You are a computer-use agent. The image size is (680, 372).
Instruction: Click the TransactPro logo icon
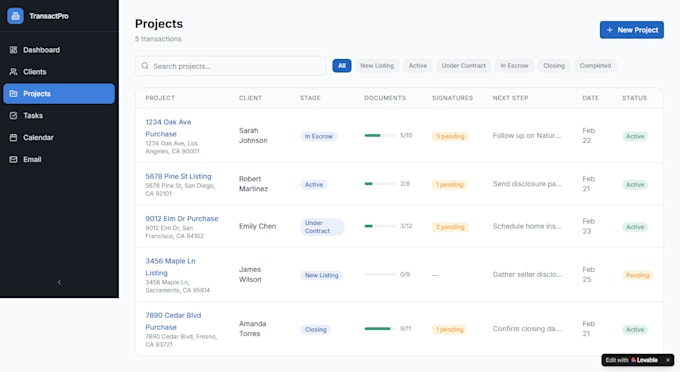tap(15, 16)
